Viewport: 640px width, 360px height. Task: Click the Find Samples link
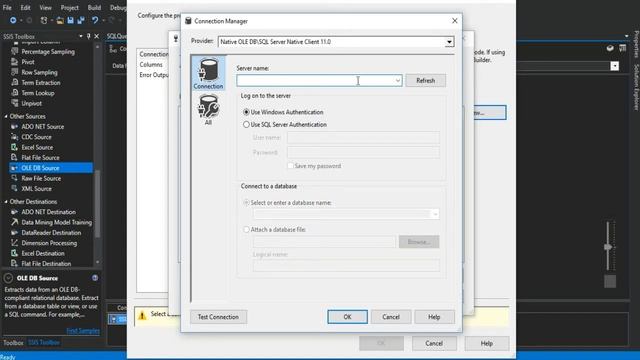(83, 331)
